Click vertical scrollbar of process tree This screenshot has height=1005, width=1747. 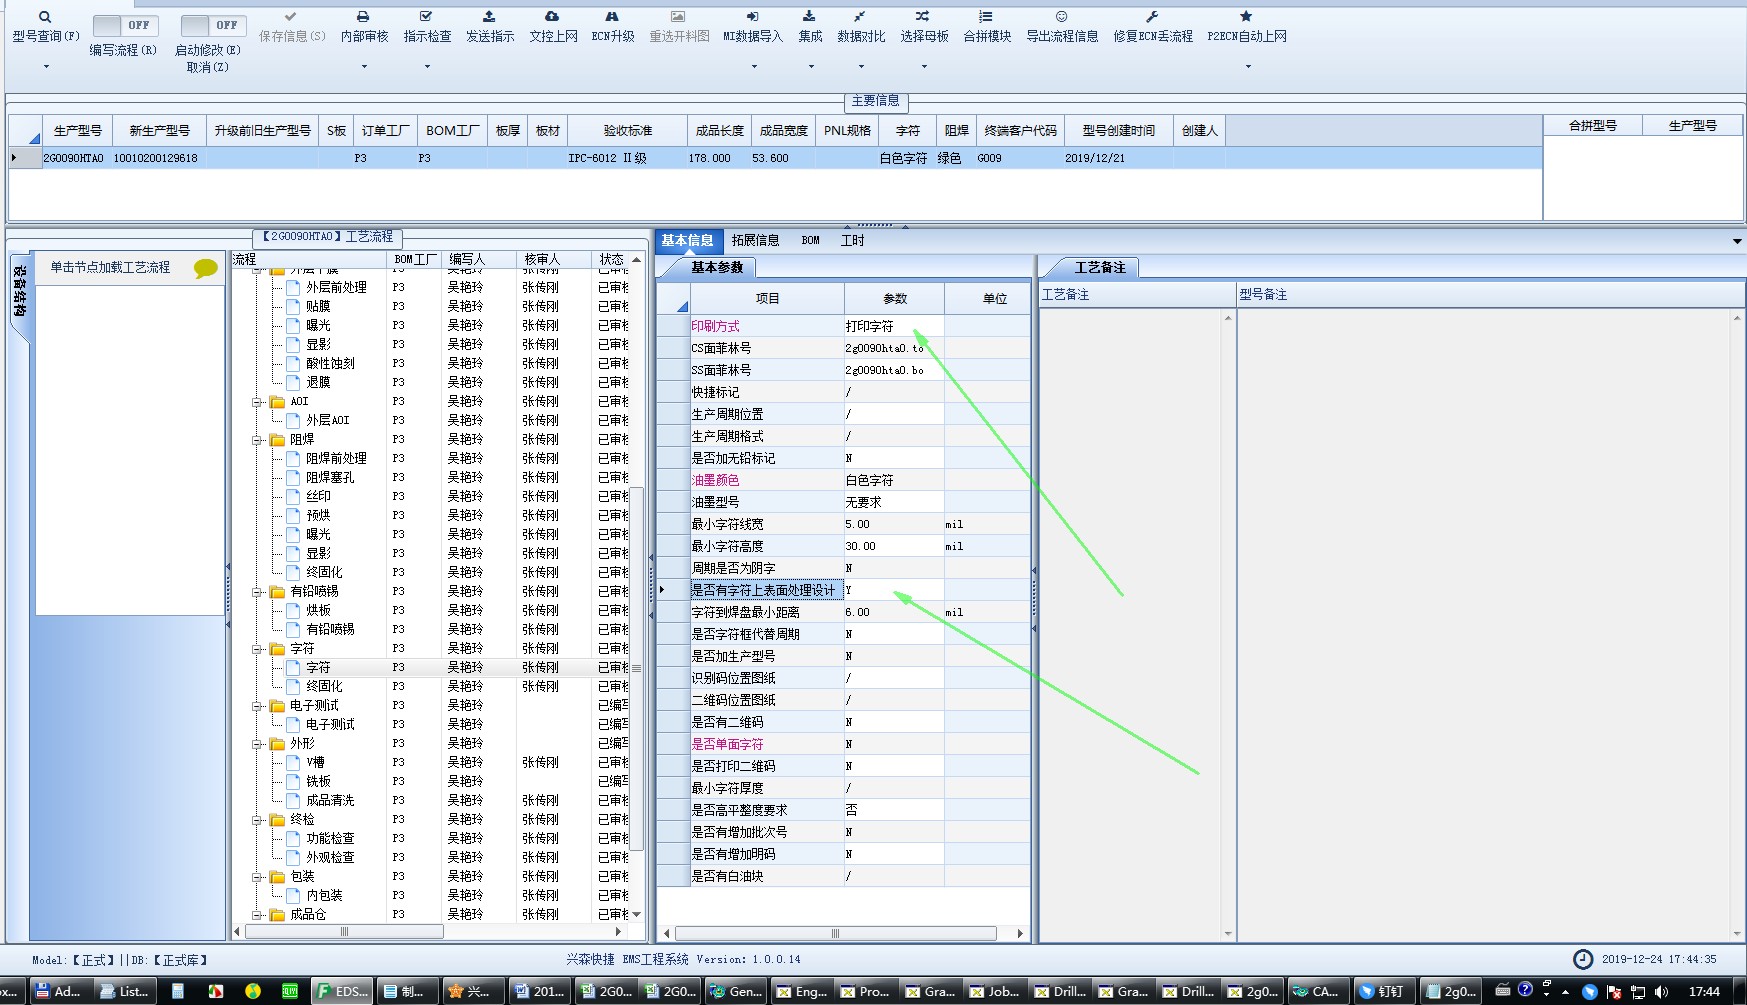click(636, 668)
